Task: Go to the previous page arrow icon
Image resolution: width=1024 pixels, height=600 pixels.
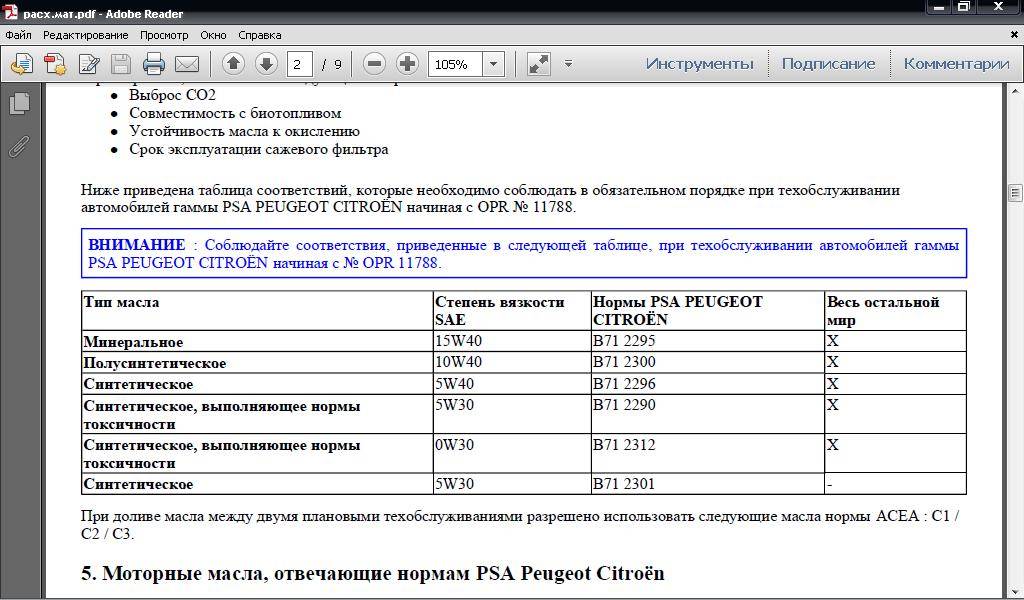Action: coord(231,63)
